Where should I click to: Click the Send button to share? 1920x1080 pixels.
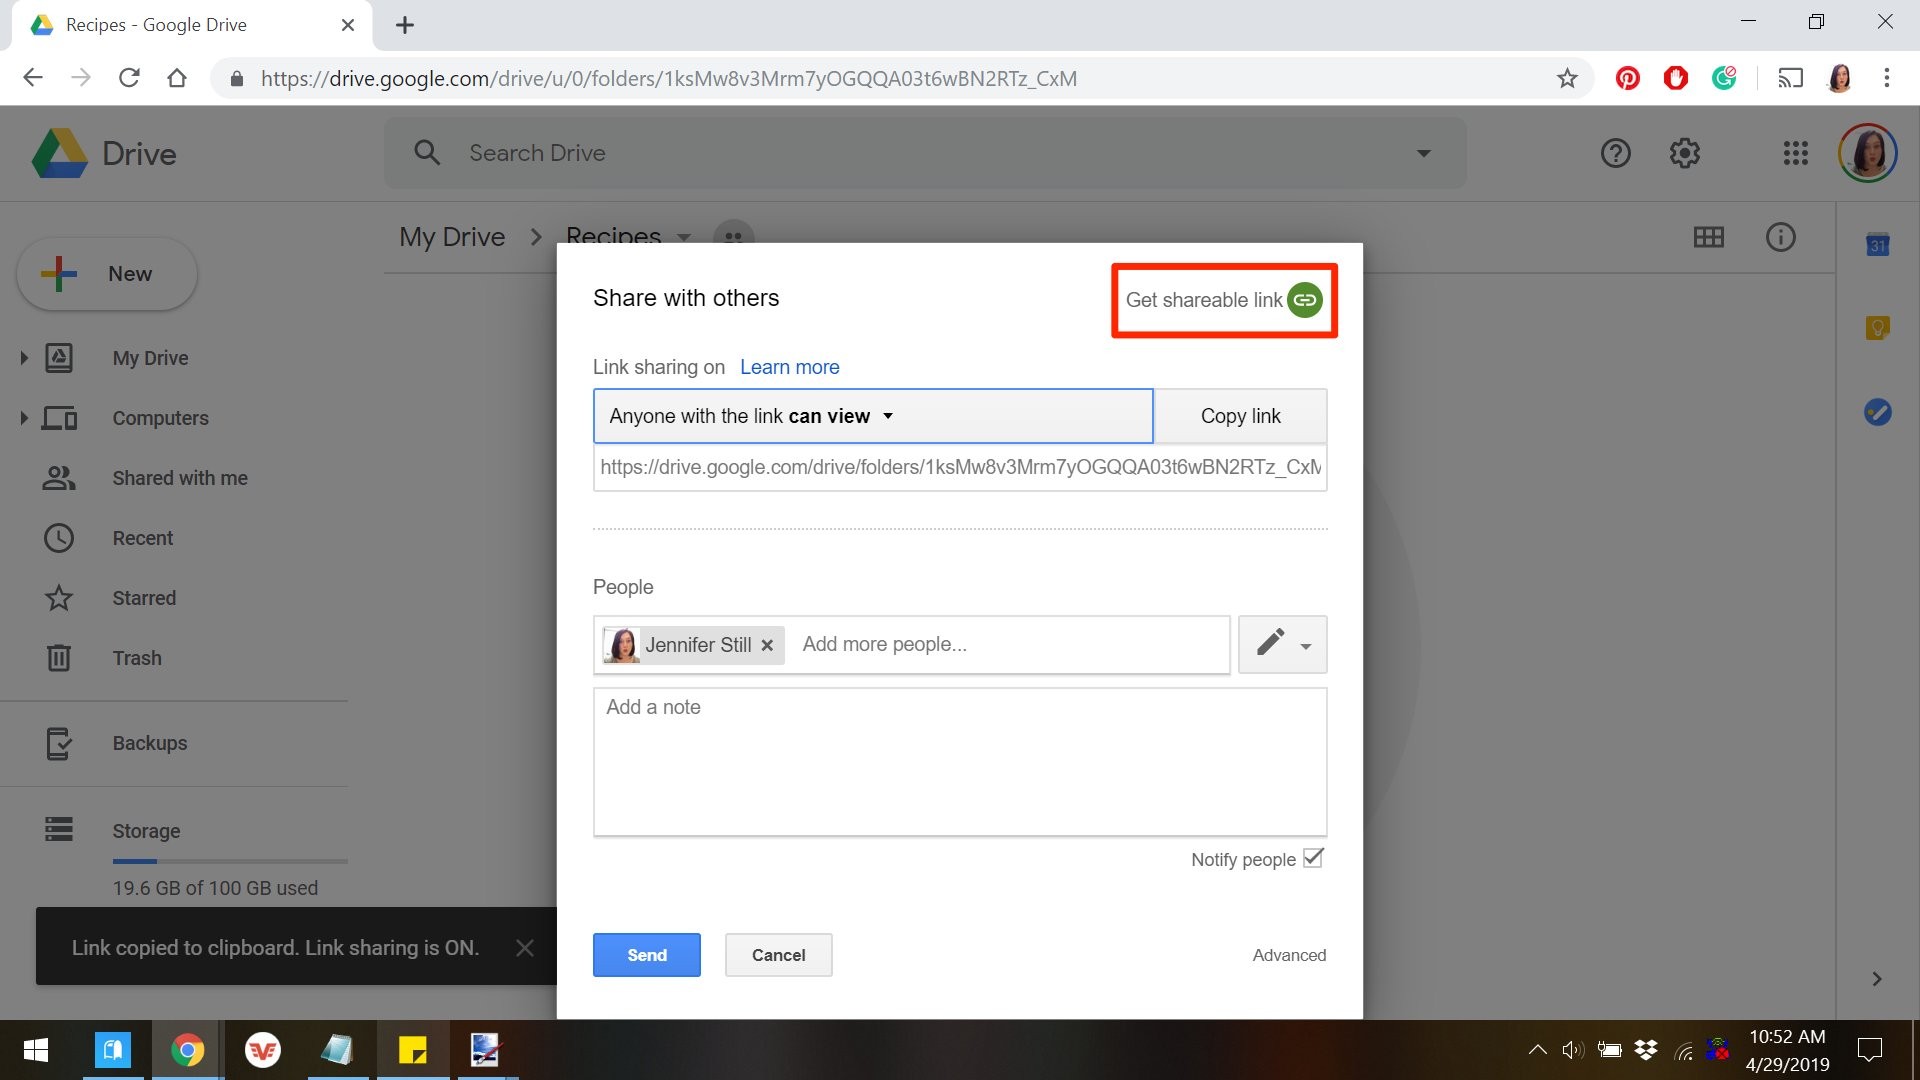[x=646, y=955]
